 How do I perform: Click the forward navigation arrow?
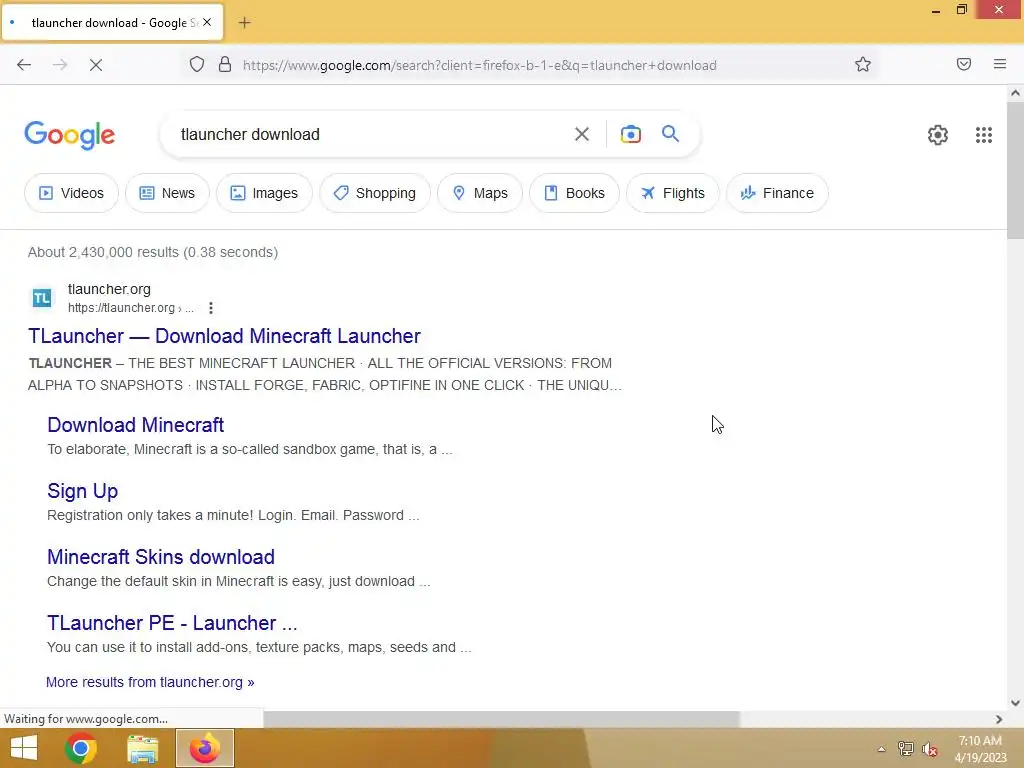(60, 65)
